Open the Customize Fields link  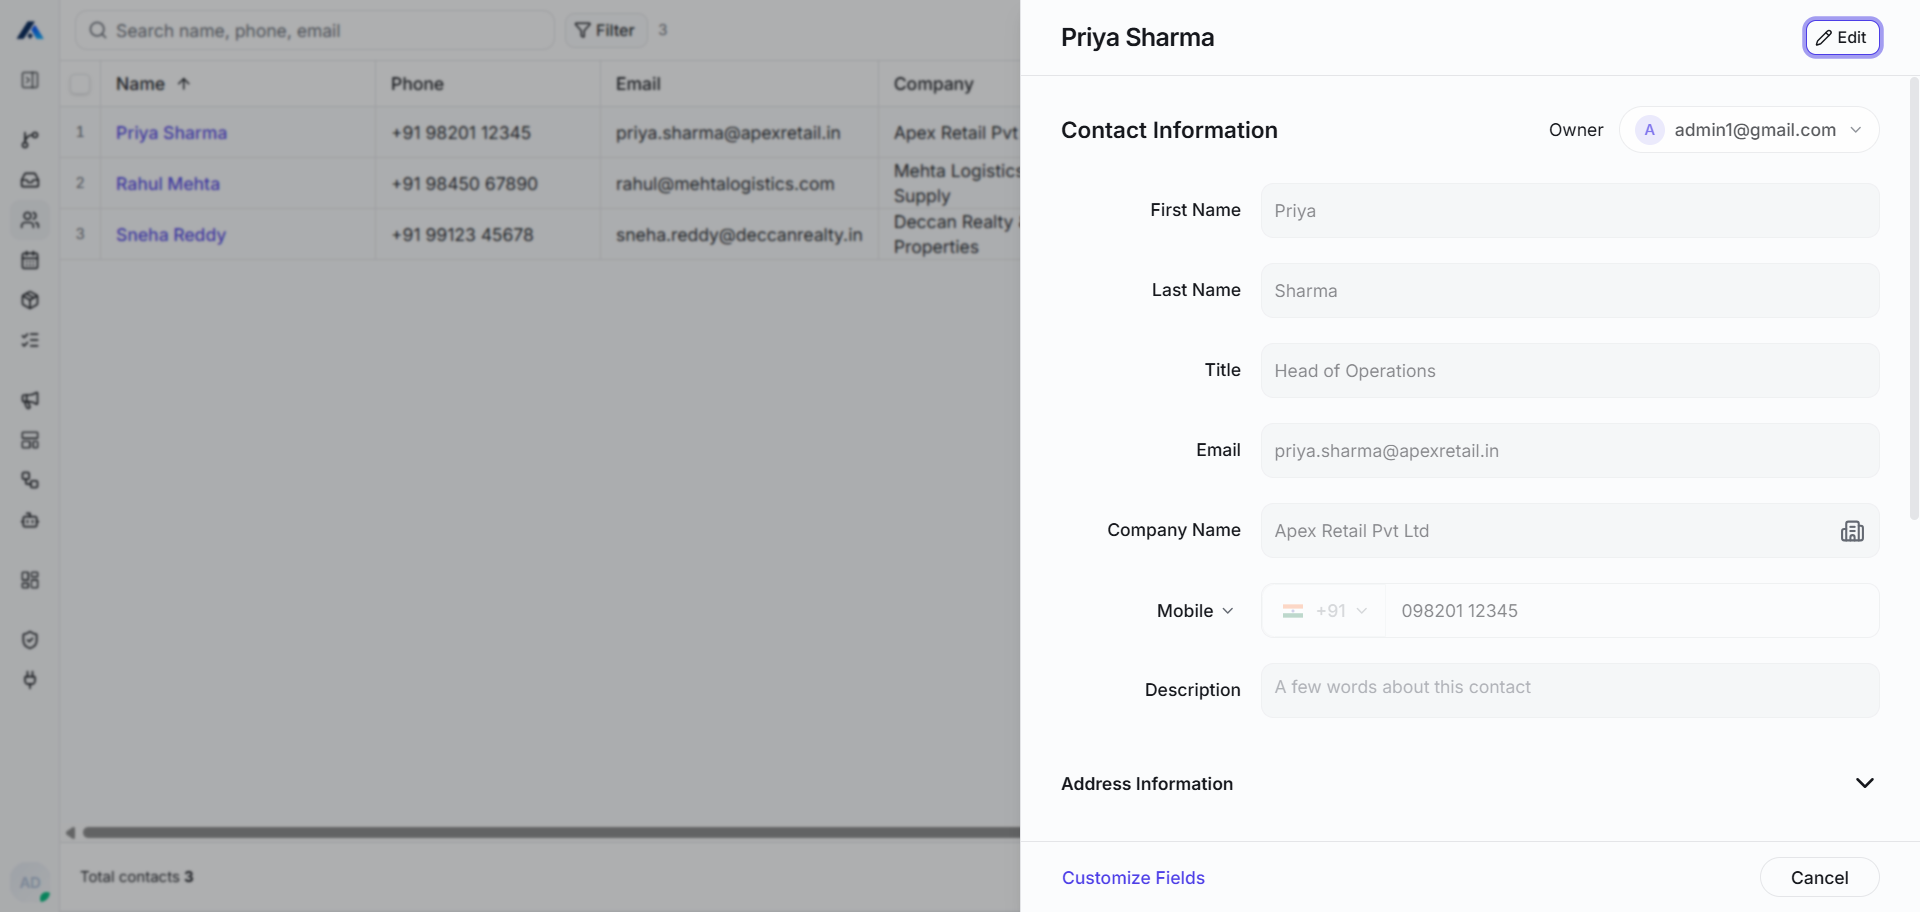(x=1133, y=877)
